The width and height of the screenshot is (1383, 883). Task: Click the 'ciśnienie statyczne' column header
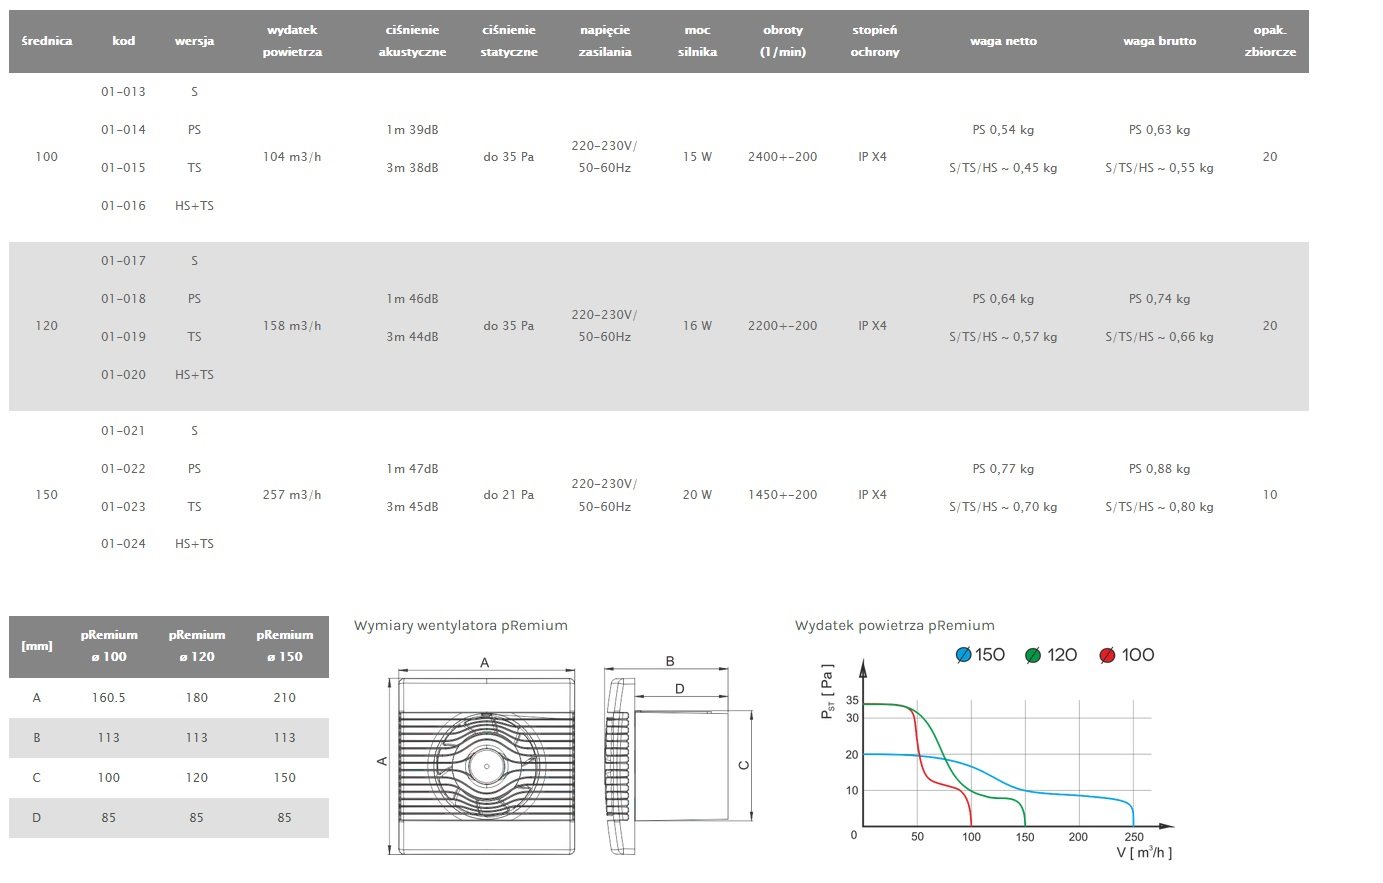click(x=509, y=41)
